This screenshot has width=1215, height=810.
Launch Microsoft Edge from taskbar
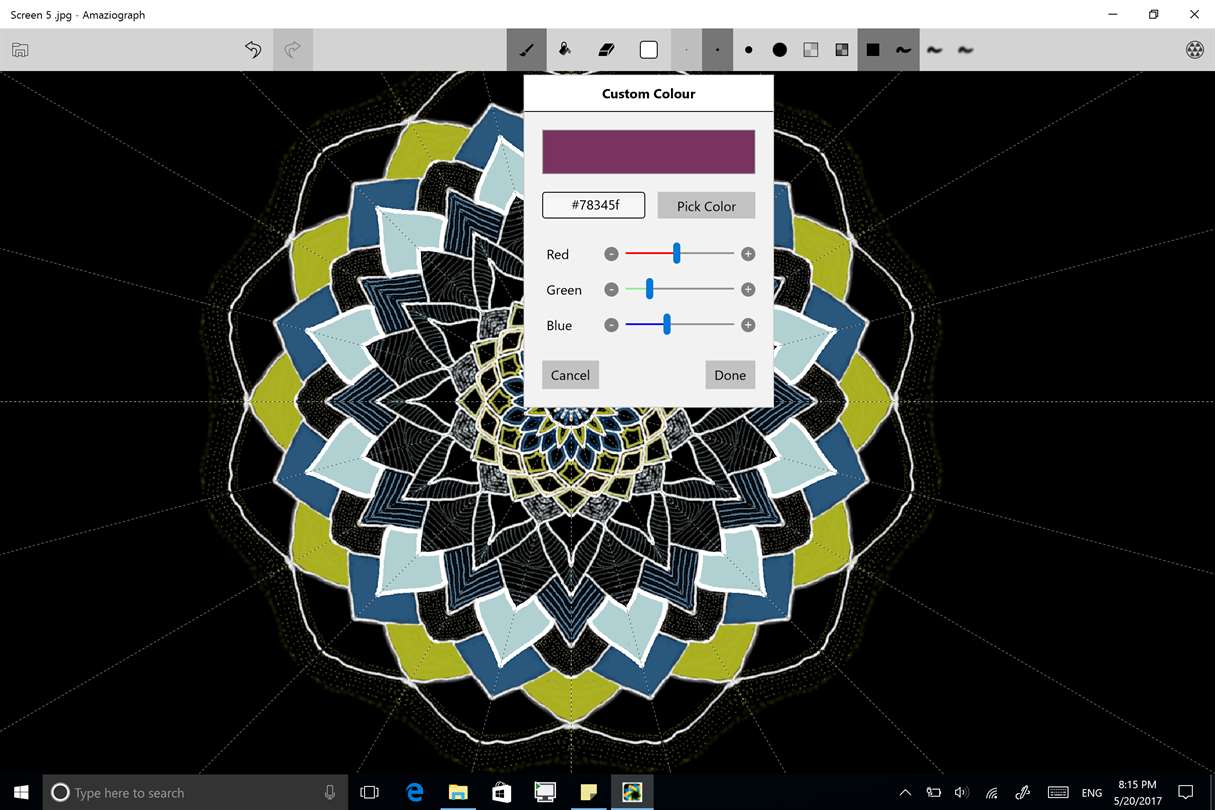point(414,792)
